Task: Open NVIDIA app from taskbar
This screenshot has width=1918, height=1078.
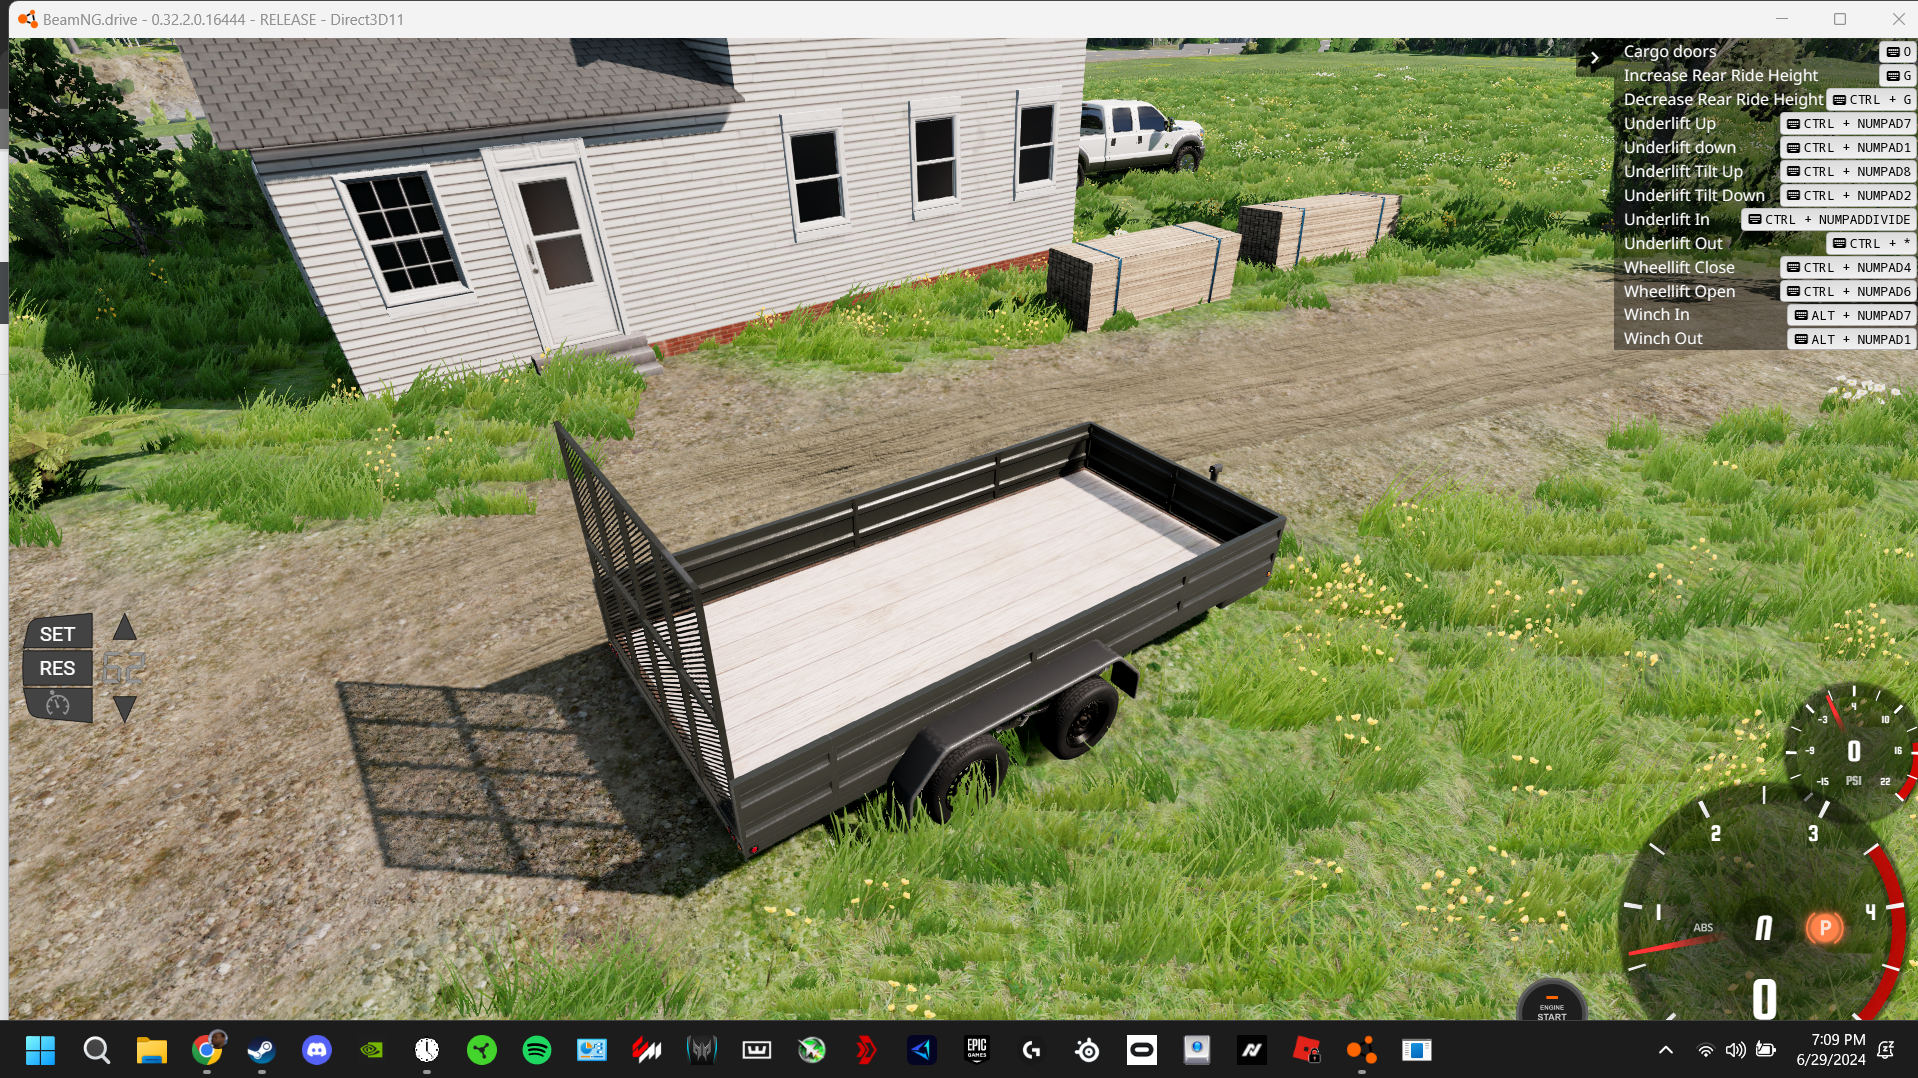Action: pos(372,1050)
